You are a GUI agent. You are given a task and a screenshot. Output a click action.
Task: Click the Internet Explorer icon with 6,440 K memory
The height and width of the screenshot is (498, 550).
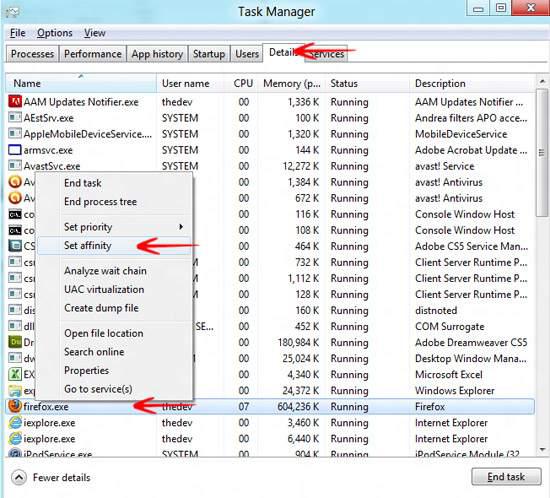pyautogui.click(x=15, y=439)
